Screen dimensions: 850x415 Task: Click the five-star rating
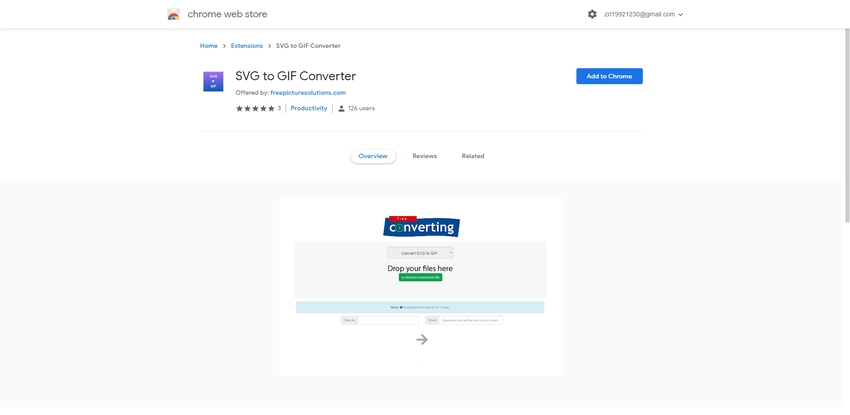tap(255, 108)
